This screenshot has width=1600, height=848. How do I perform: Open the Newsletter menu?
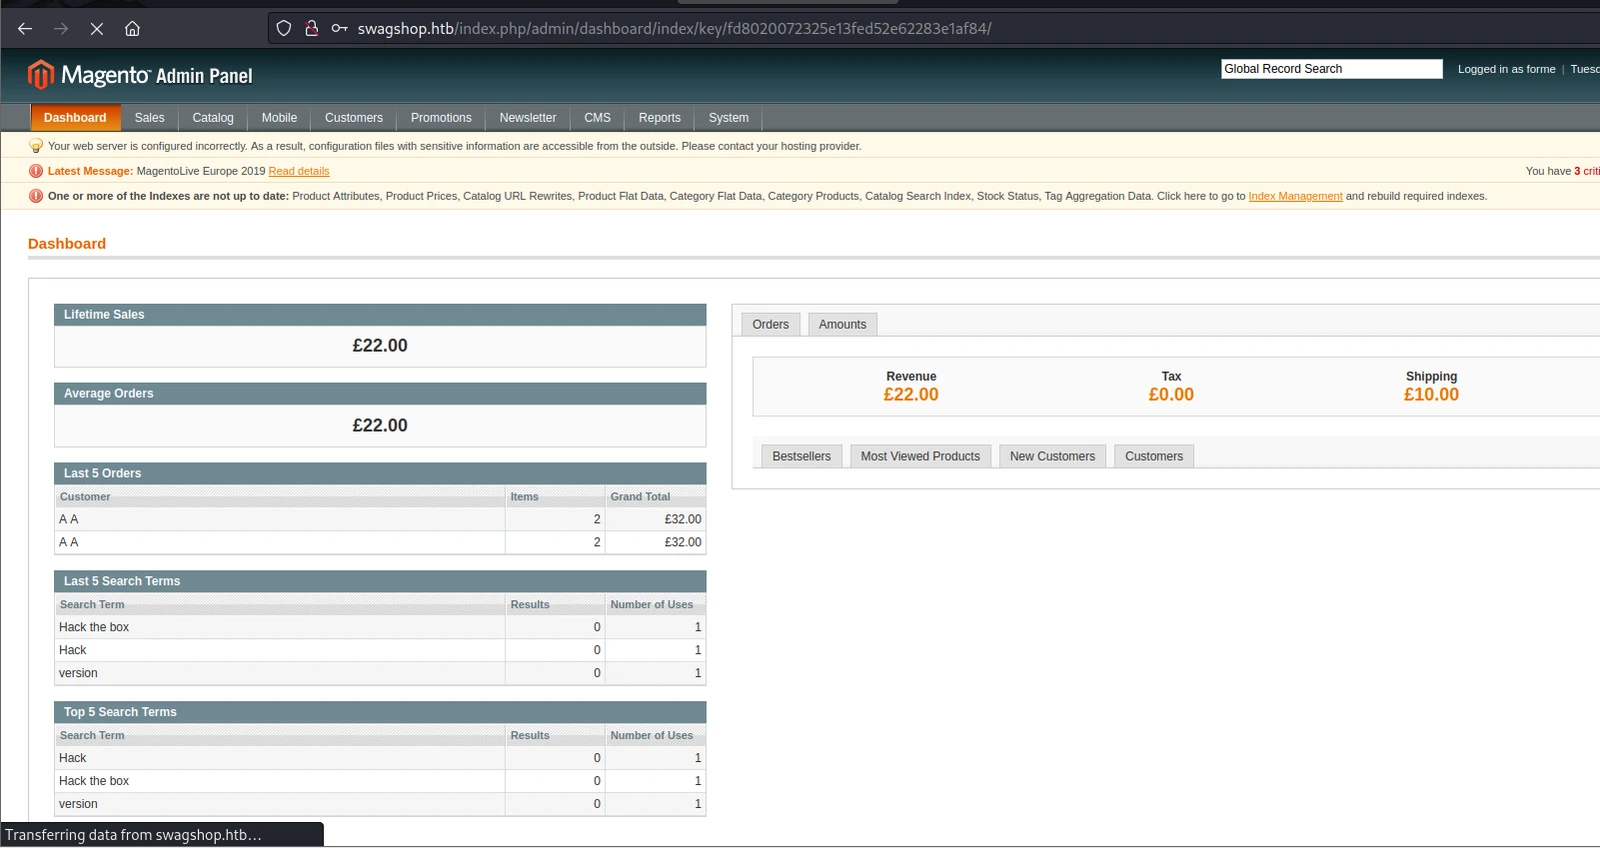pyautogui.click(x=528, y=118)
